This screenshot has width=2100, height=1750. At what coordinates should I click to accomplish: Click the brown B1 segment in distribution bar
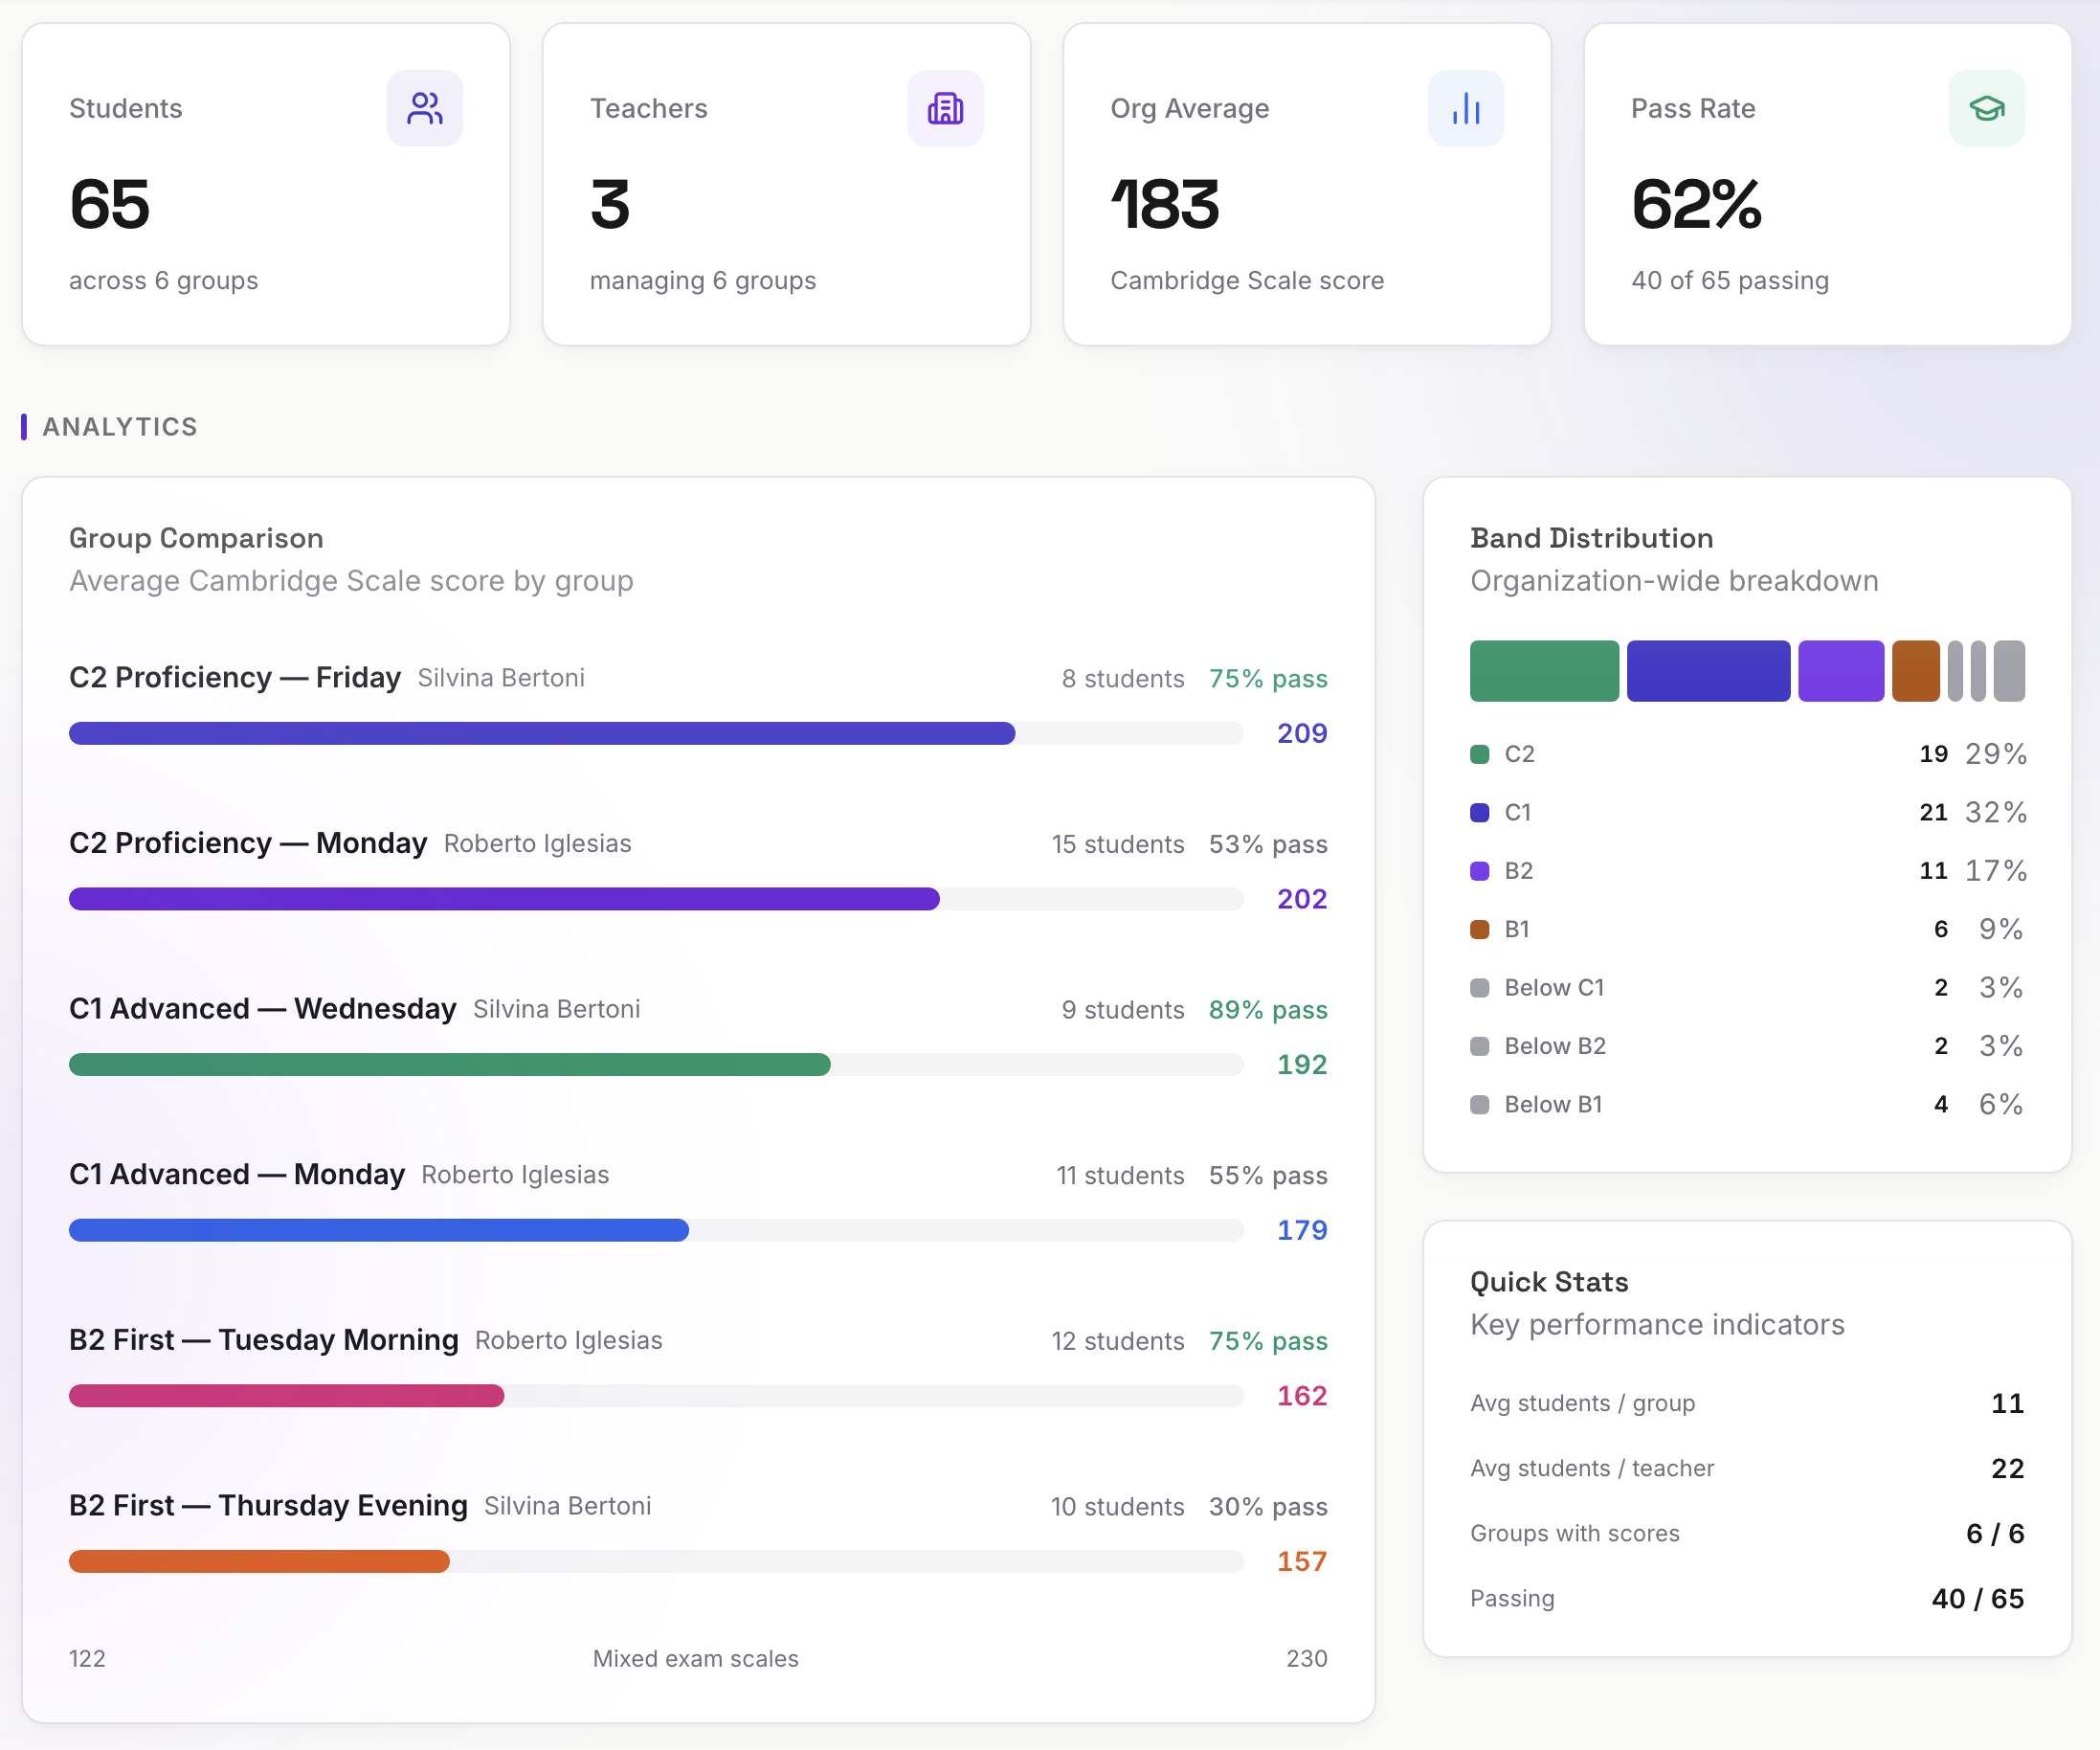click(x=1915, y=671)
